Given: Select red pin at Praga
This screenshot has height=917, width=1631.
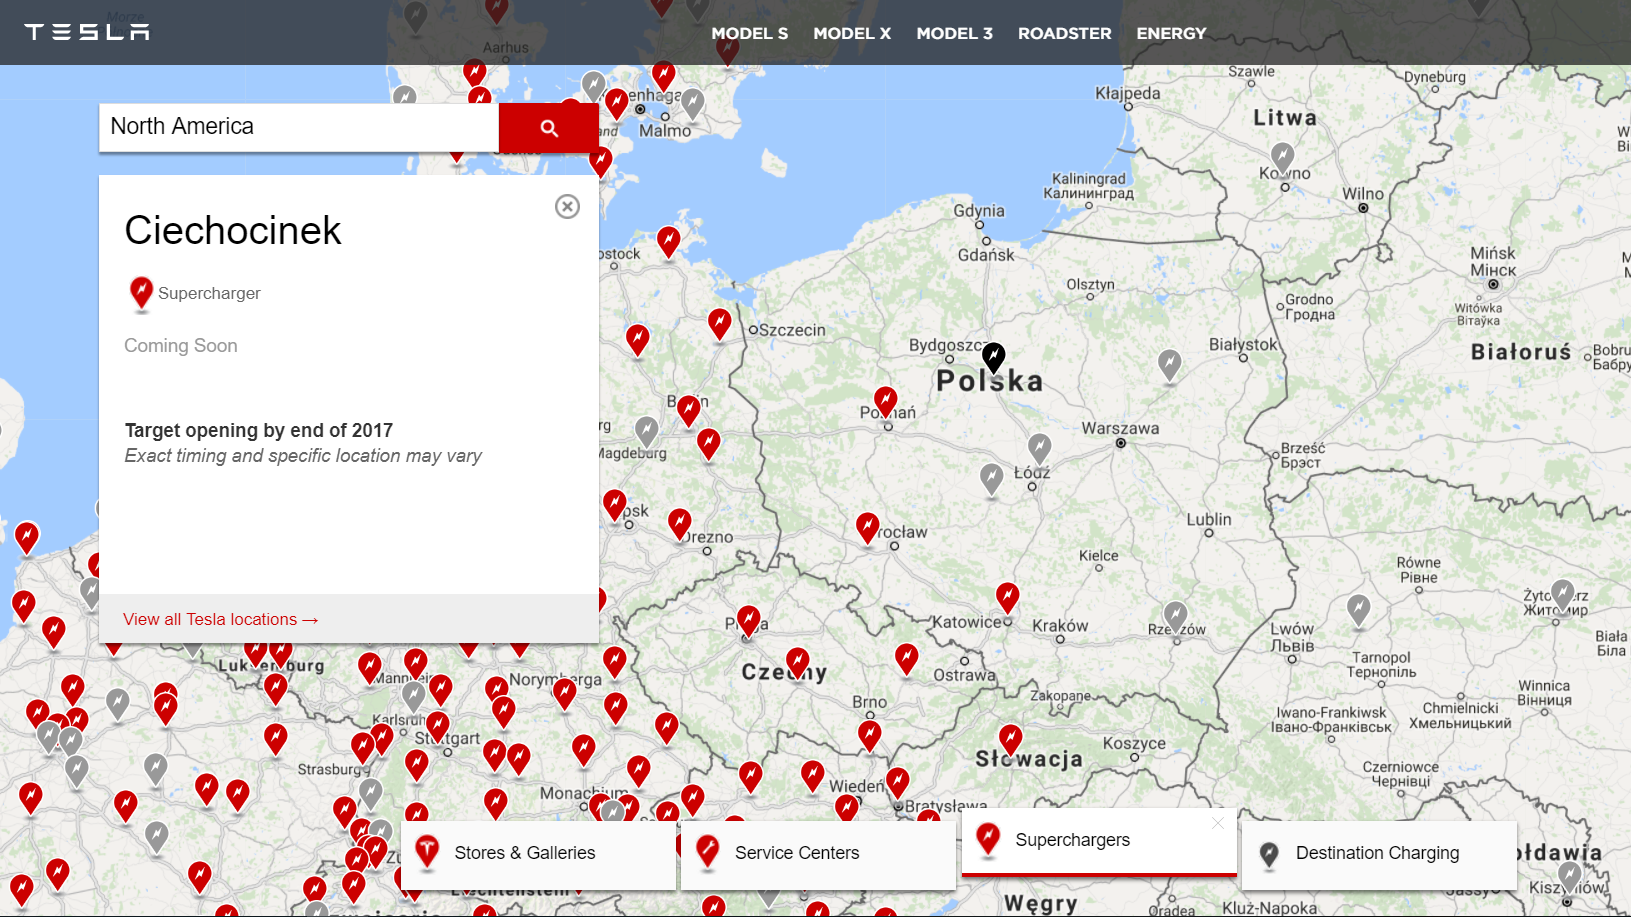Looking at the screenshot, I should tap(748, 622).
